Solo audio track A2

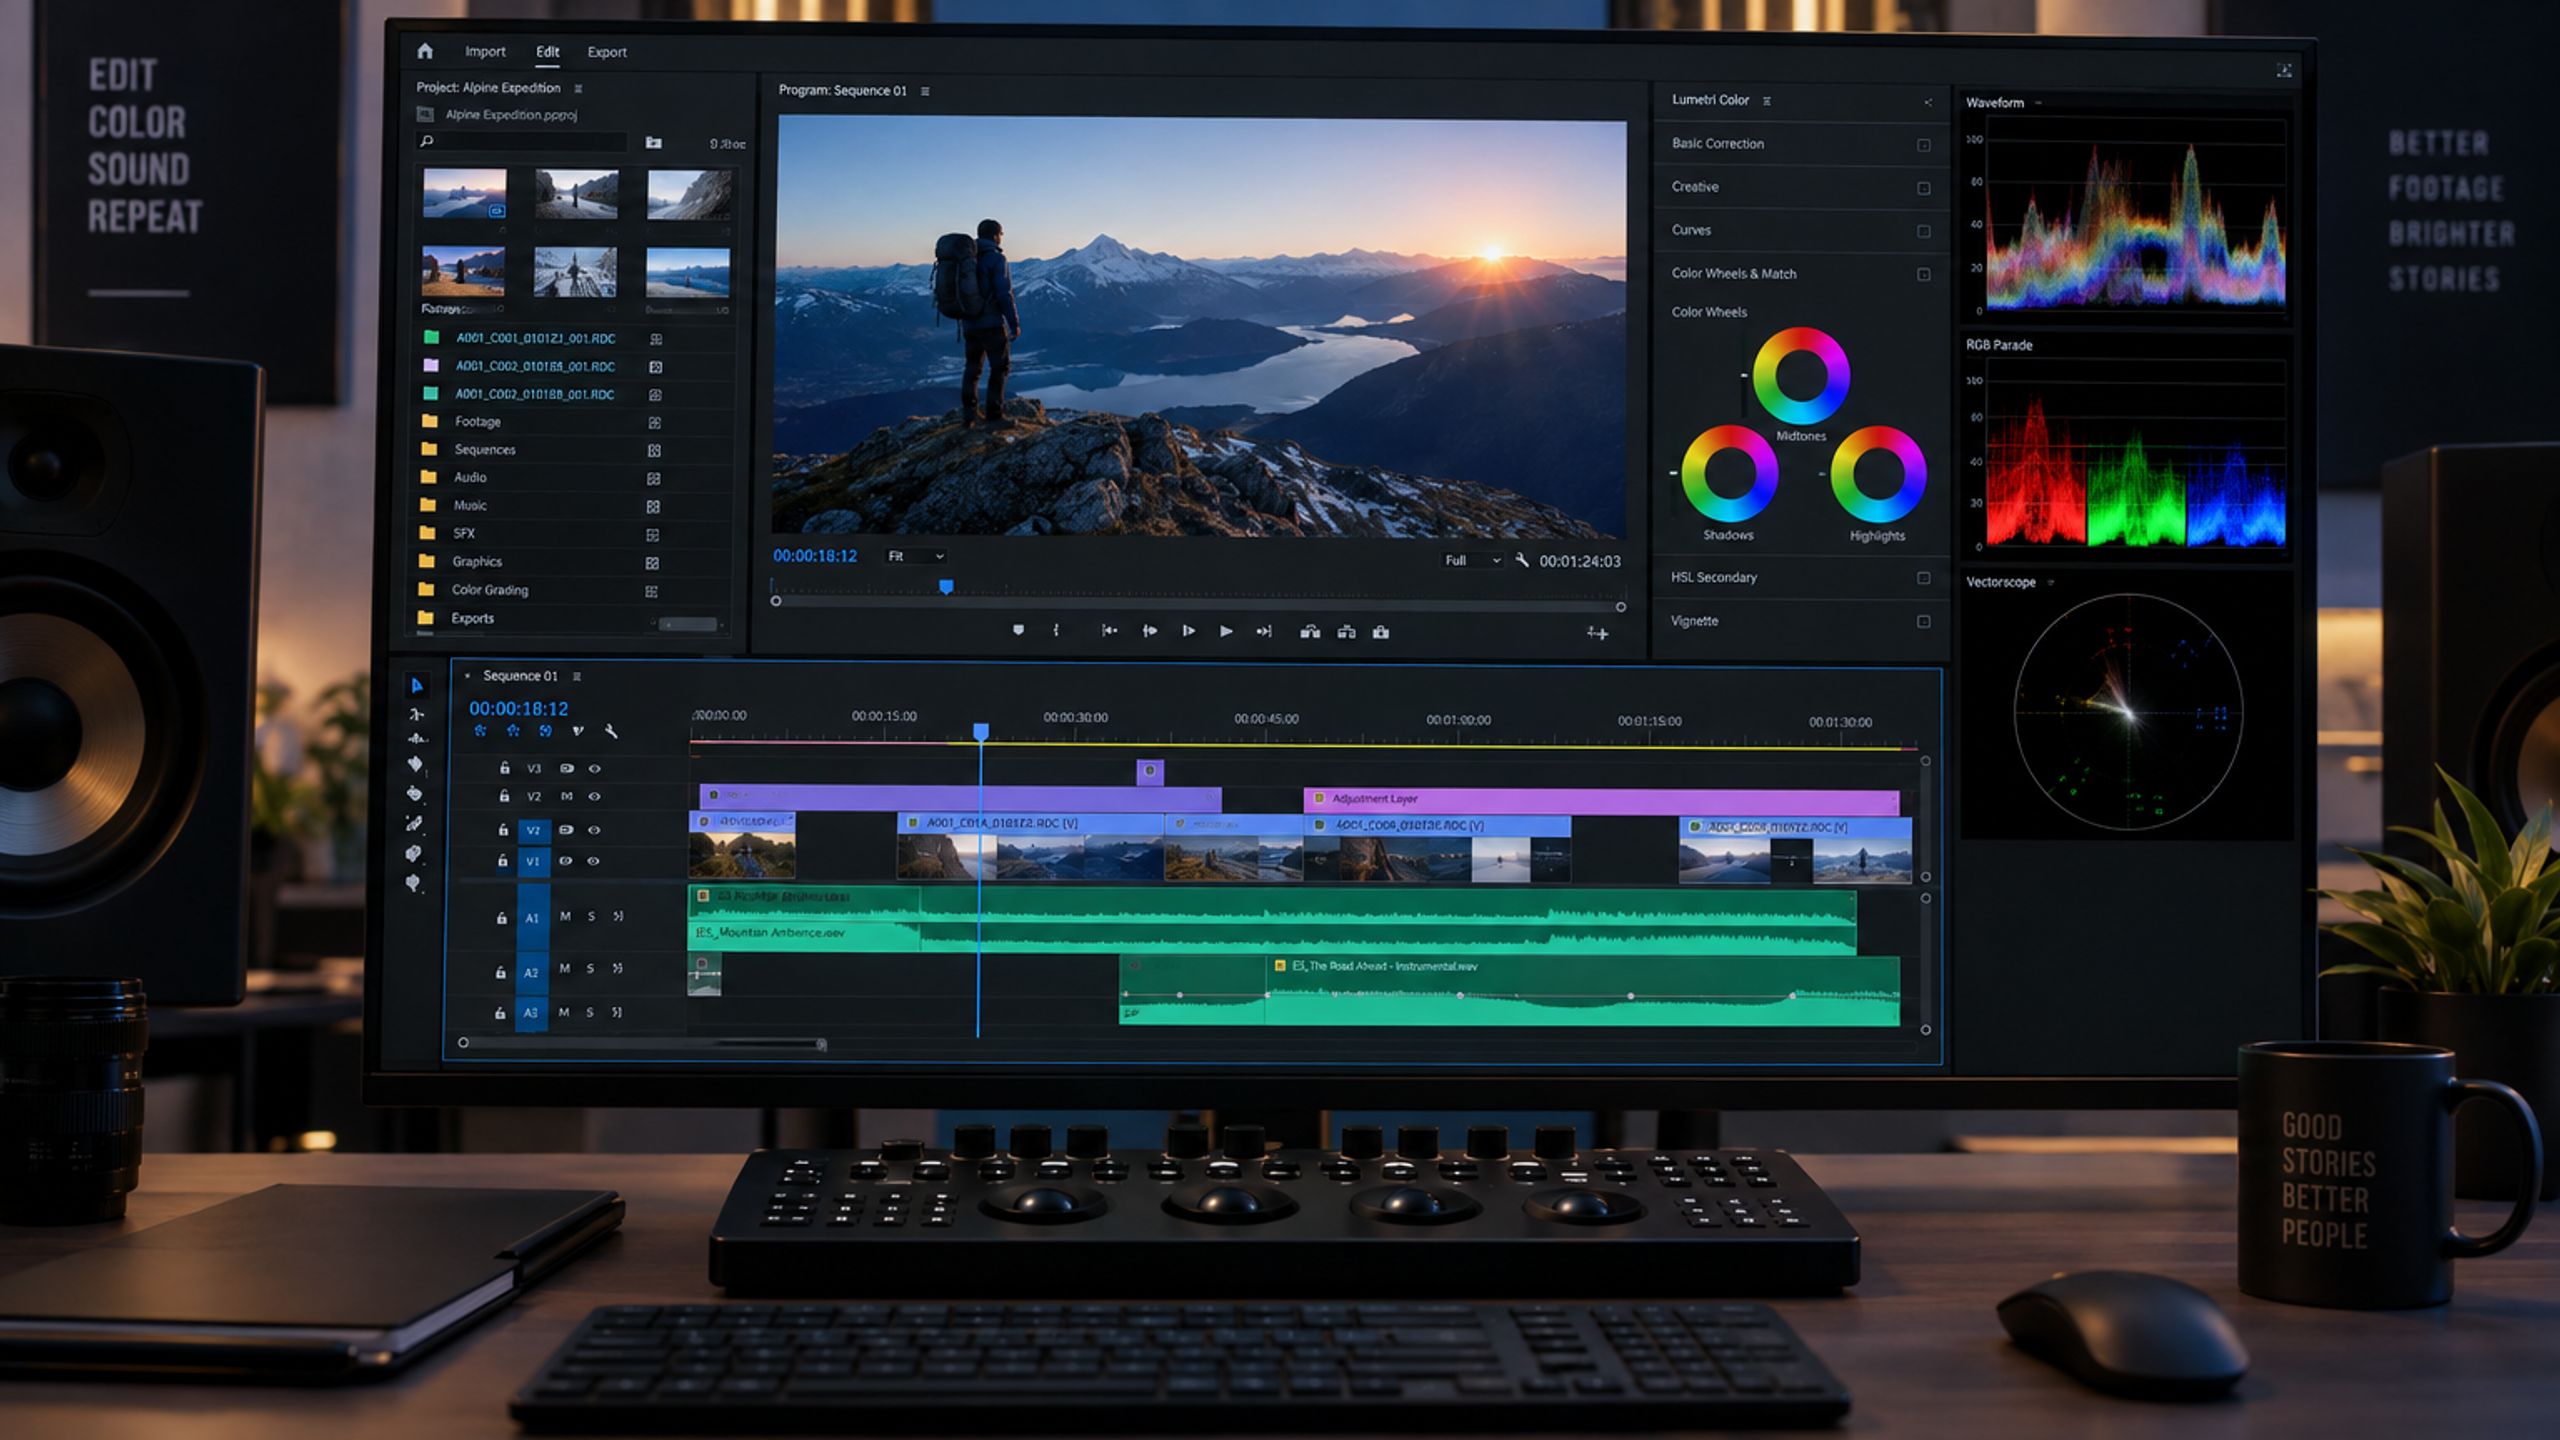click(x=590, y=968)
